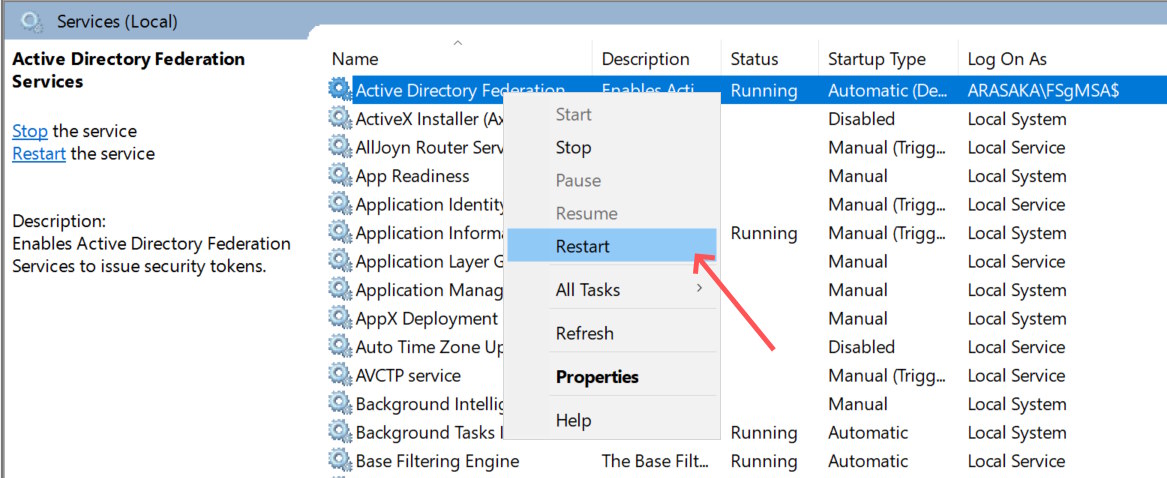Select the Base Filtering Engine service row
This screenshot has height=478, width=1167.
pos(437,461)
